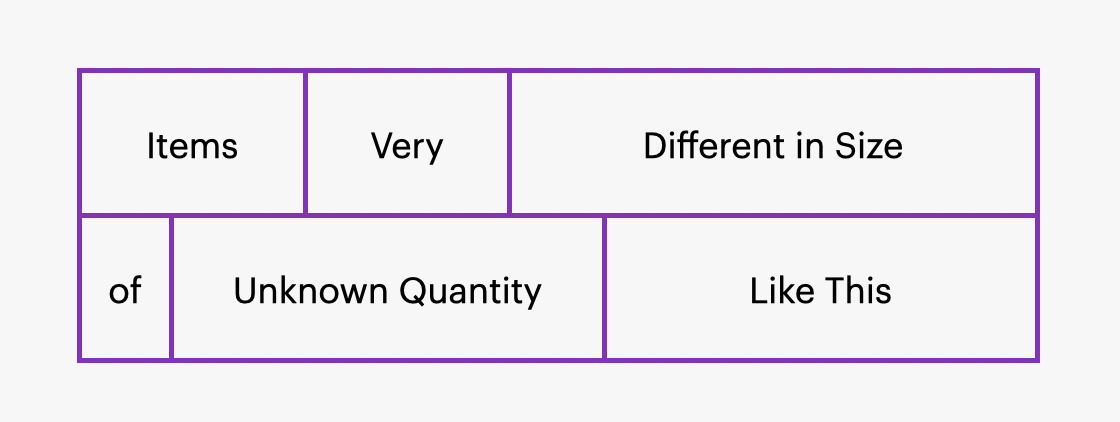
Task: Select the word "in" in the top-right box
Action: click(796, 146)
